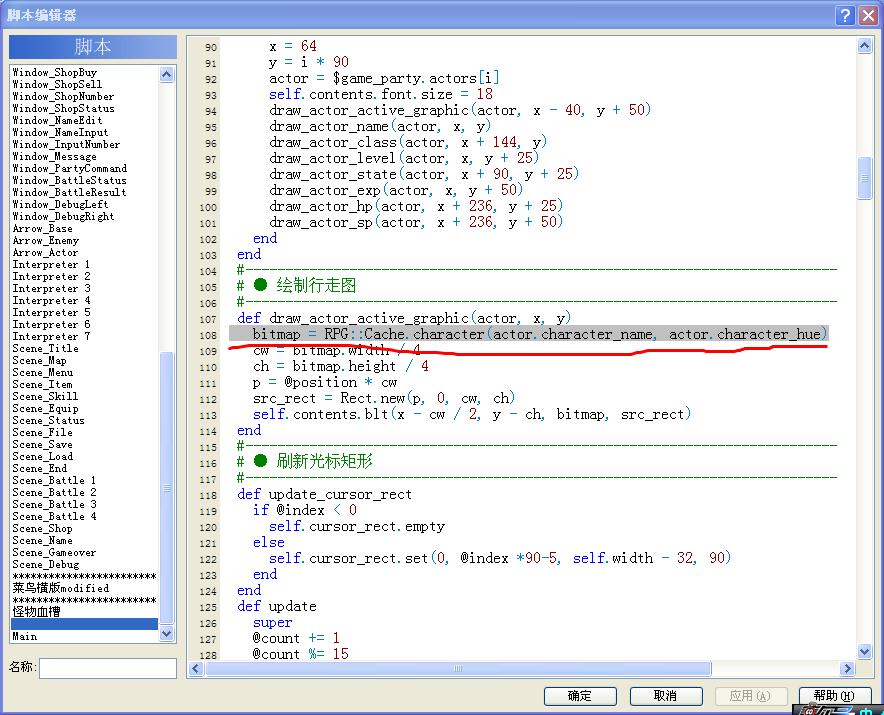Select Scene_Map script
The width and height of the screenshot is (884, 715).
coord(39,360)
